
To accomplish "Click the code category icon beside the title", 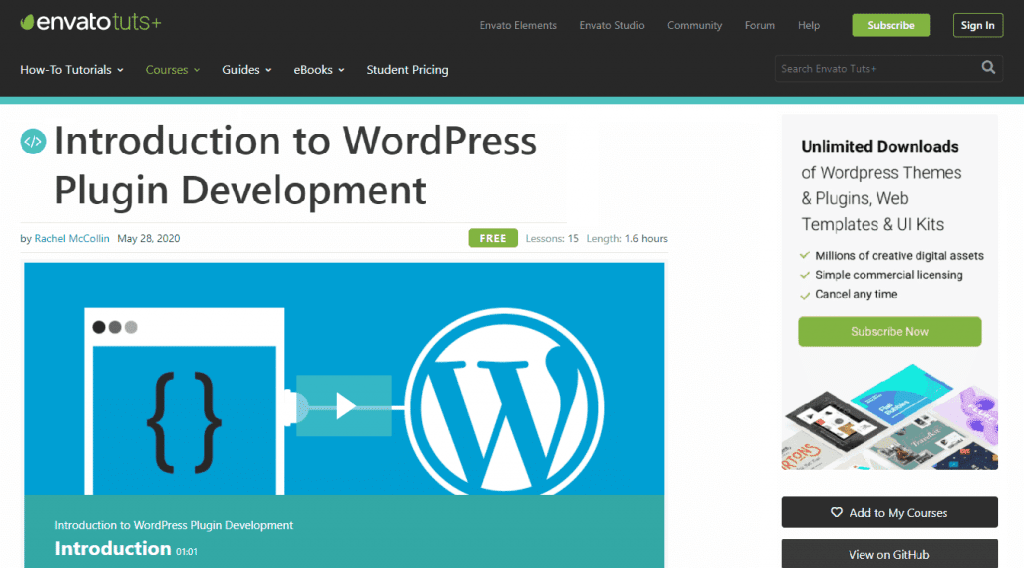I will point(33,141).
